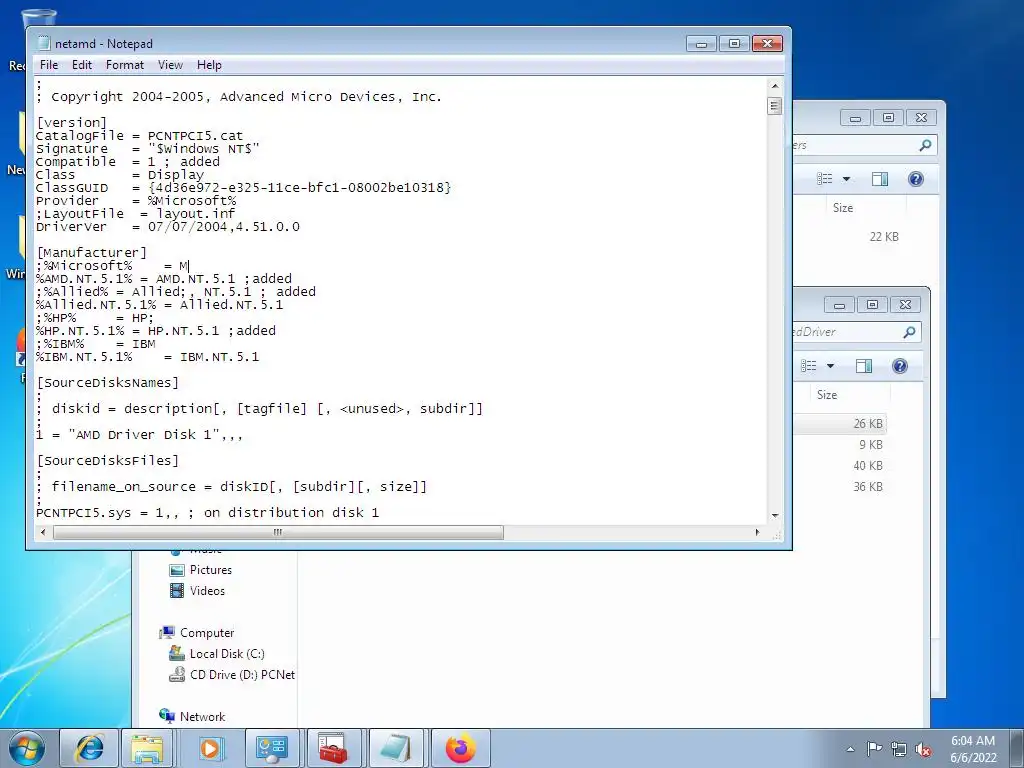
Task: Open the red toolbox taskbar icon
Action: [x=333, y=748]
